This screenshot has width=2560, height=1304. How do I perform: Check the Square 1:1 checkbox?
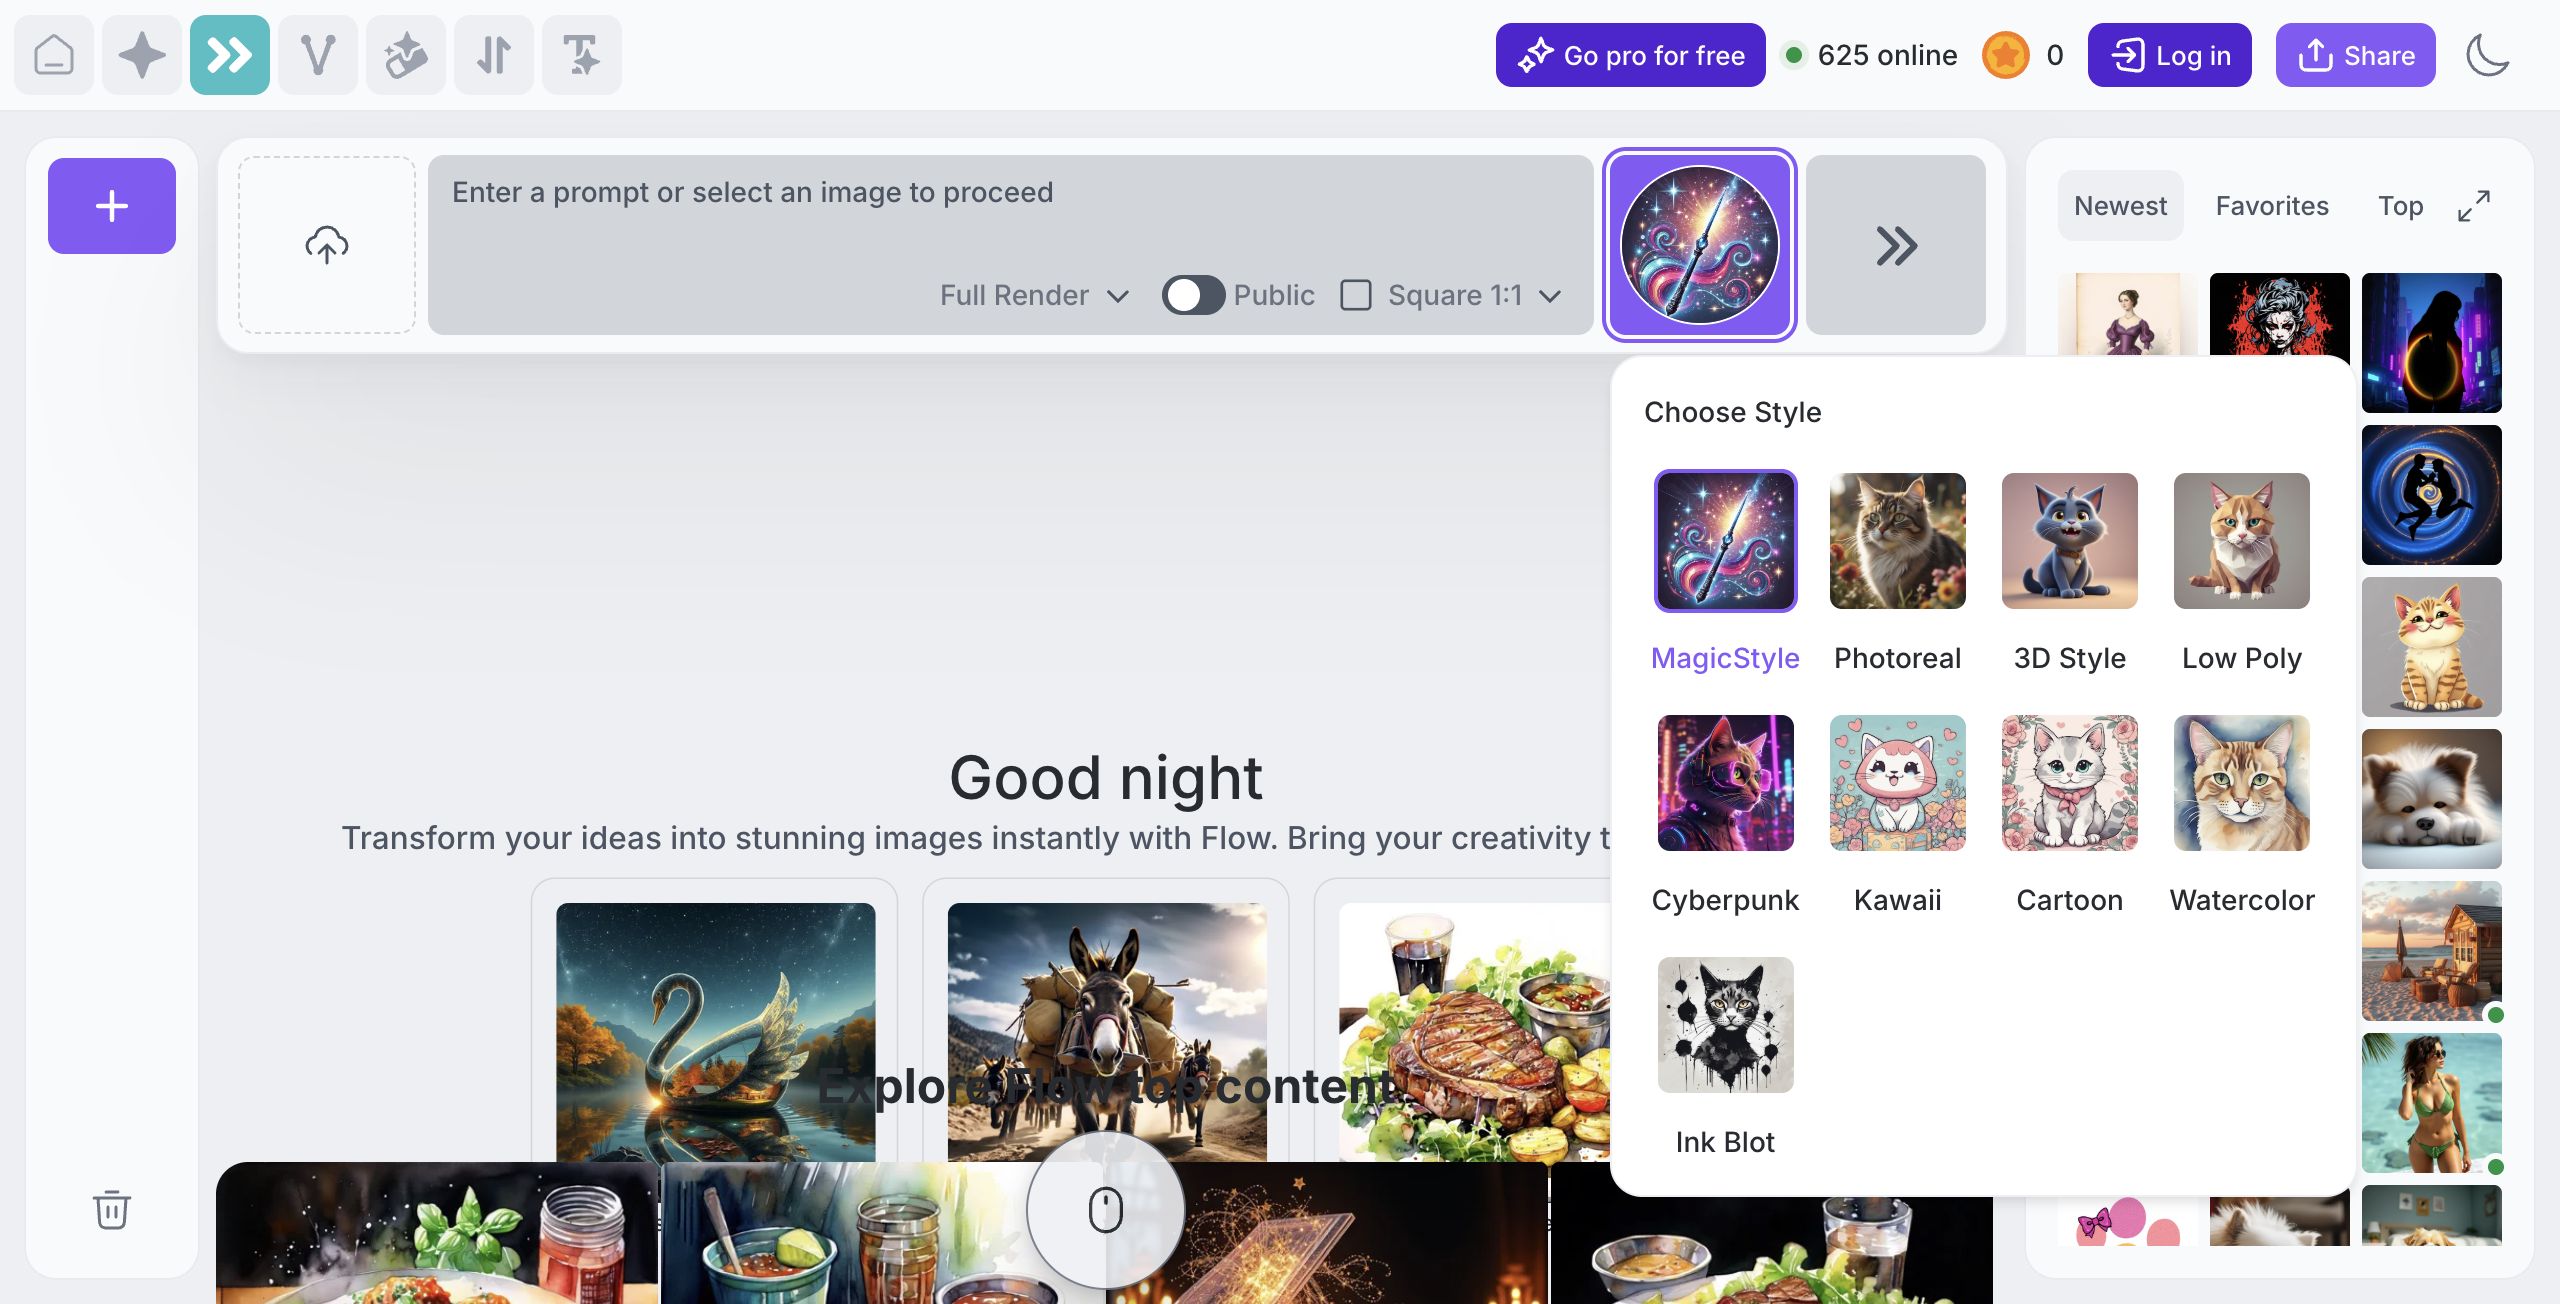(1355, 295)
